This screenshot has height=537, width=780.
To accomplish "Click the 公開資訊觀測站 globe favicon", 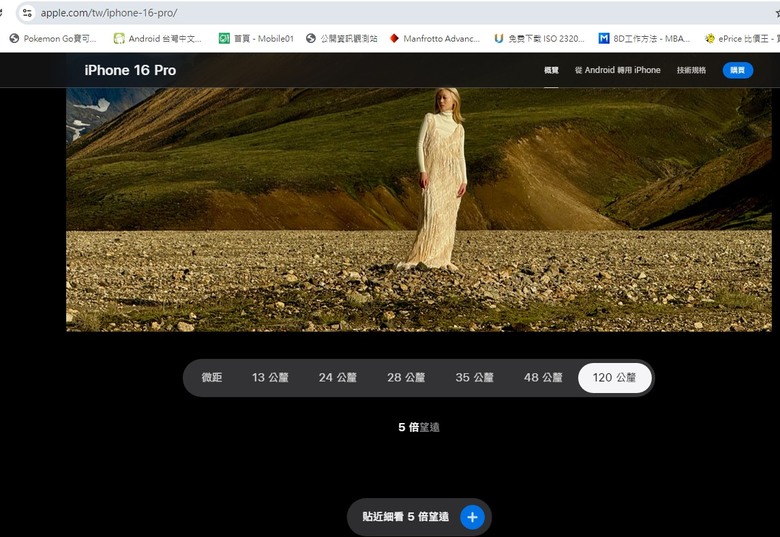I will (311, 38).
